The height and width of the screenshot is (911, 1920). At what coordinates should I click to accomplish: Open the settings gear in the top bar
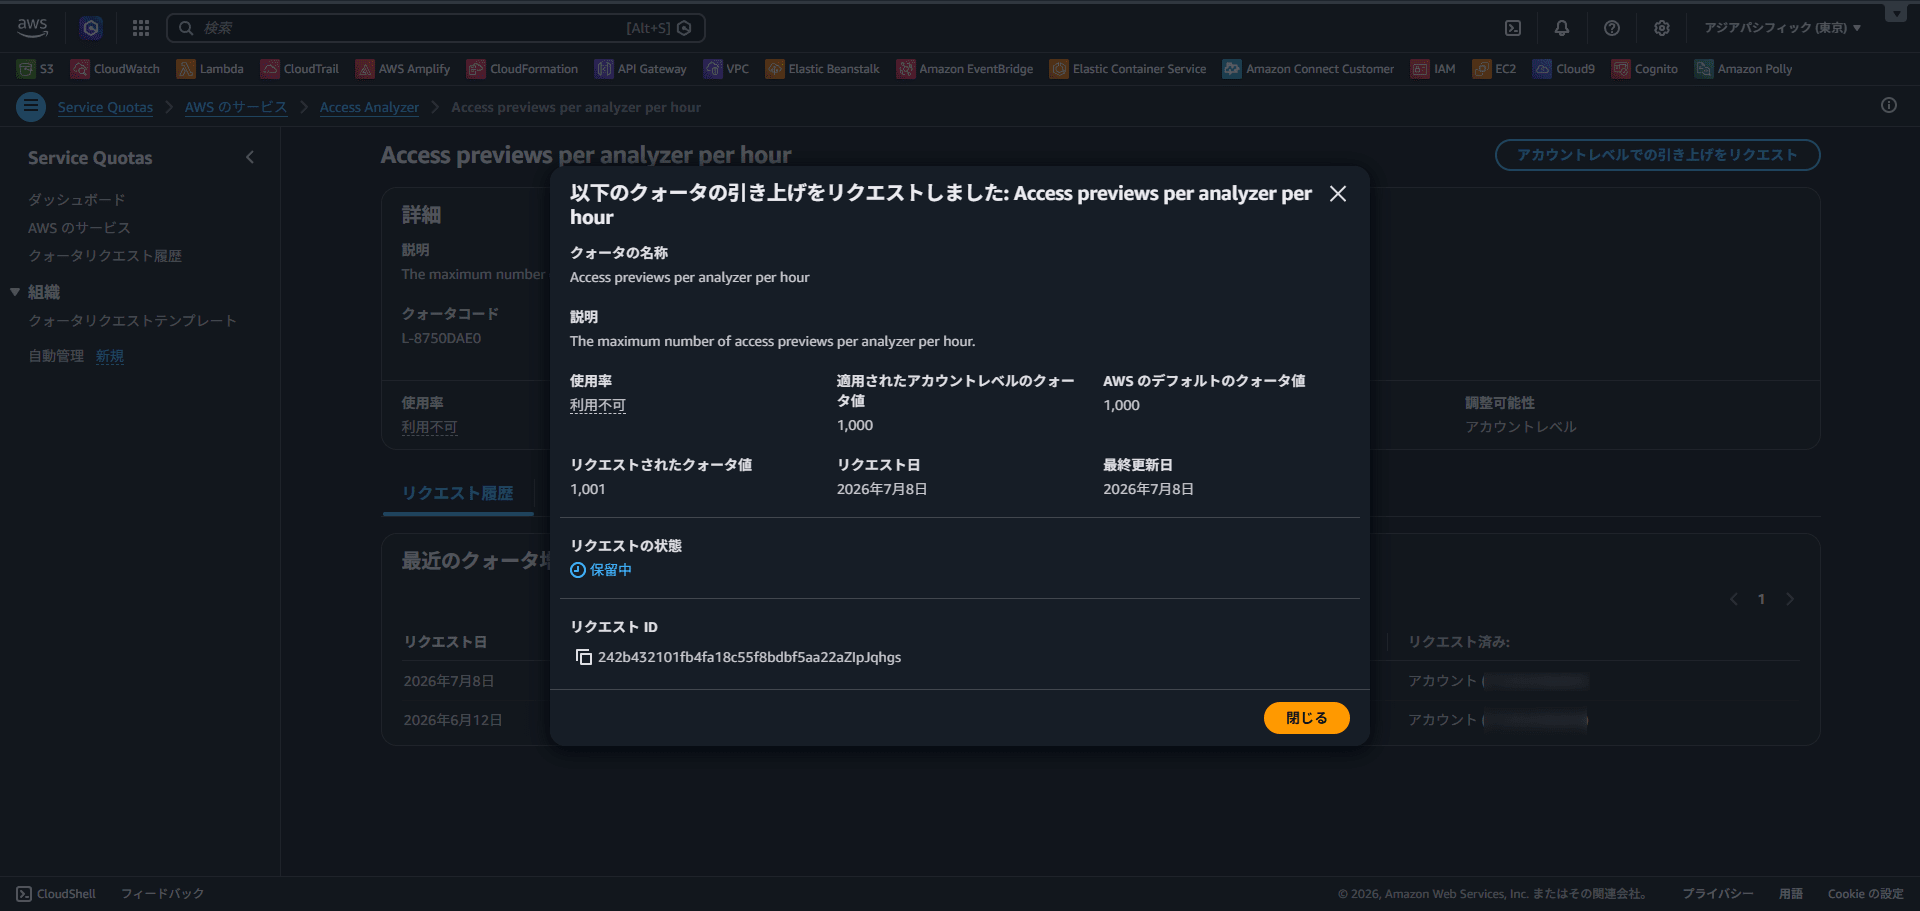1661,28
